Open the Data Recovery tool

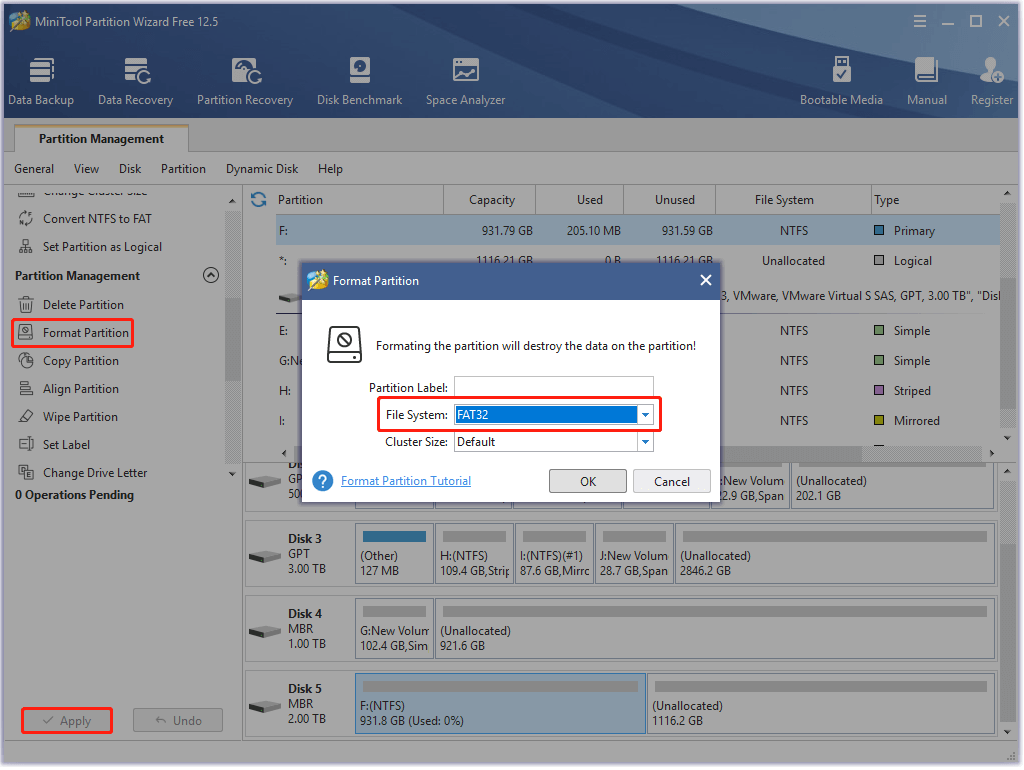135,79
